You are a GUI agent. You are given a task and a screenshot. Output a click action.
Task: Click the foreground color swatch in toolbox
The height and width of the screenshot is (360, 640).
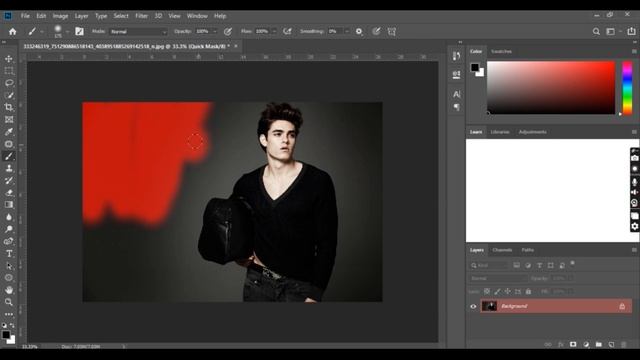tap(5, 335)
